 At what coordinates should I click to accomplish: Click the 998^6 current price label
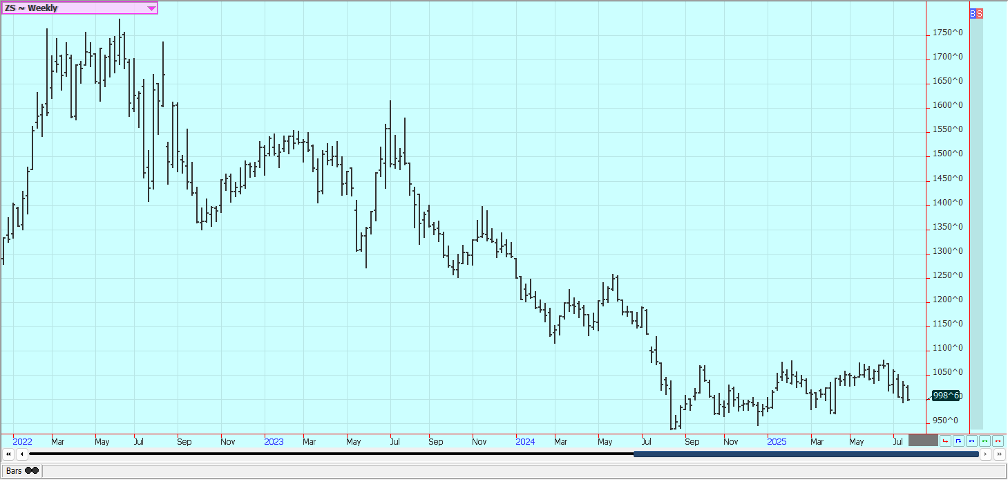coord(946,396)
